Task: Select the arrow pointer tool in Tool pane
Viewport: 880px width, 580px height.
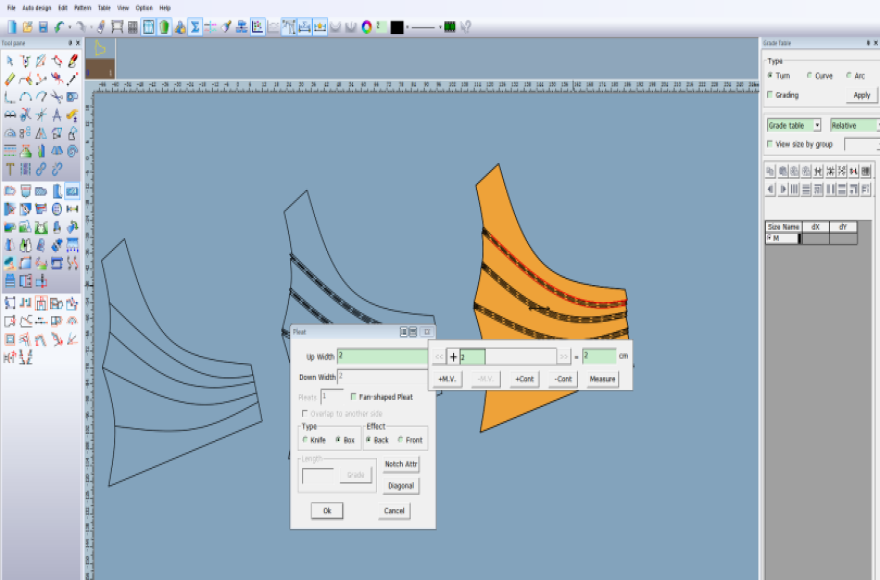Action: [x=10, y=61]
